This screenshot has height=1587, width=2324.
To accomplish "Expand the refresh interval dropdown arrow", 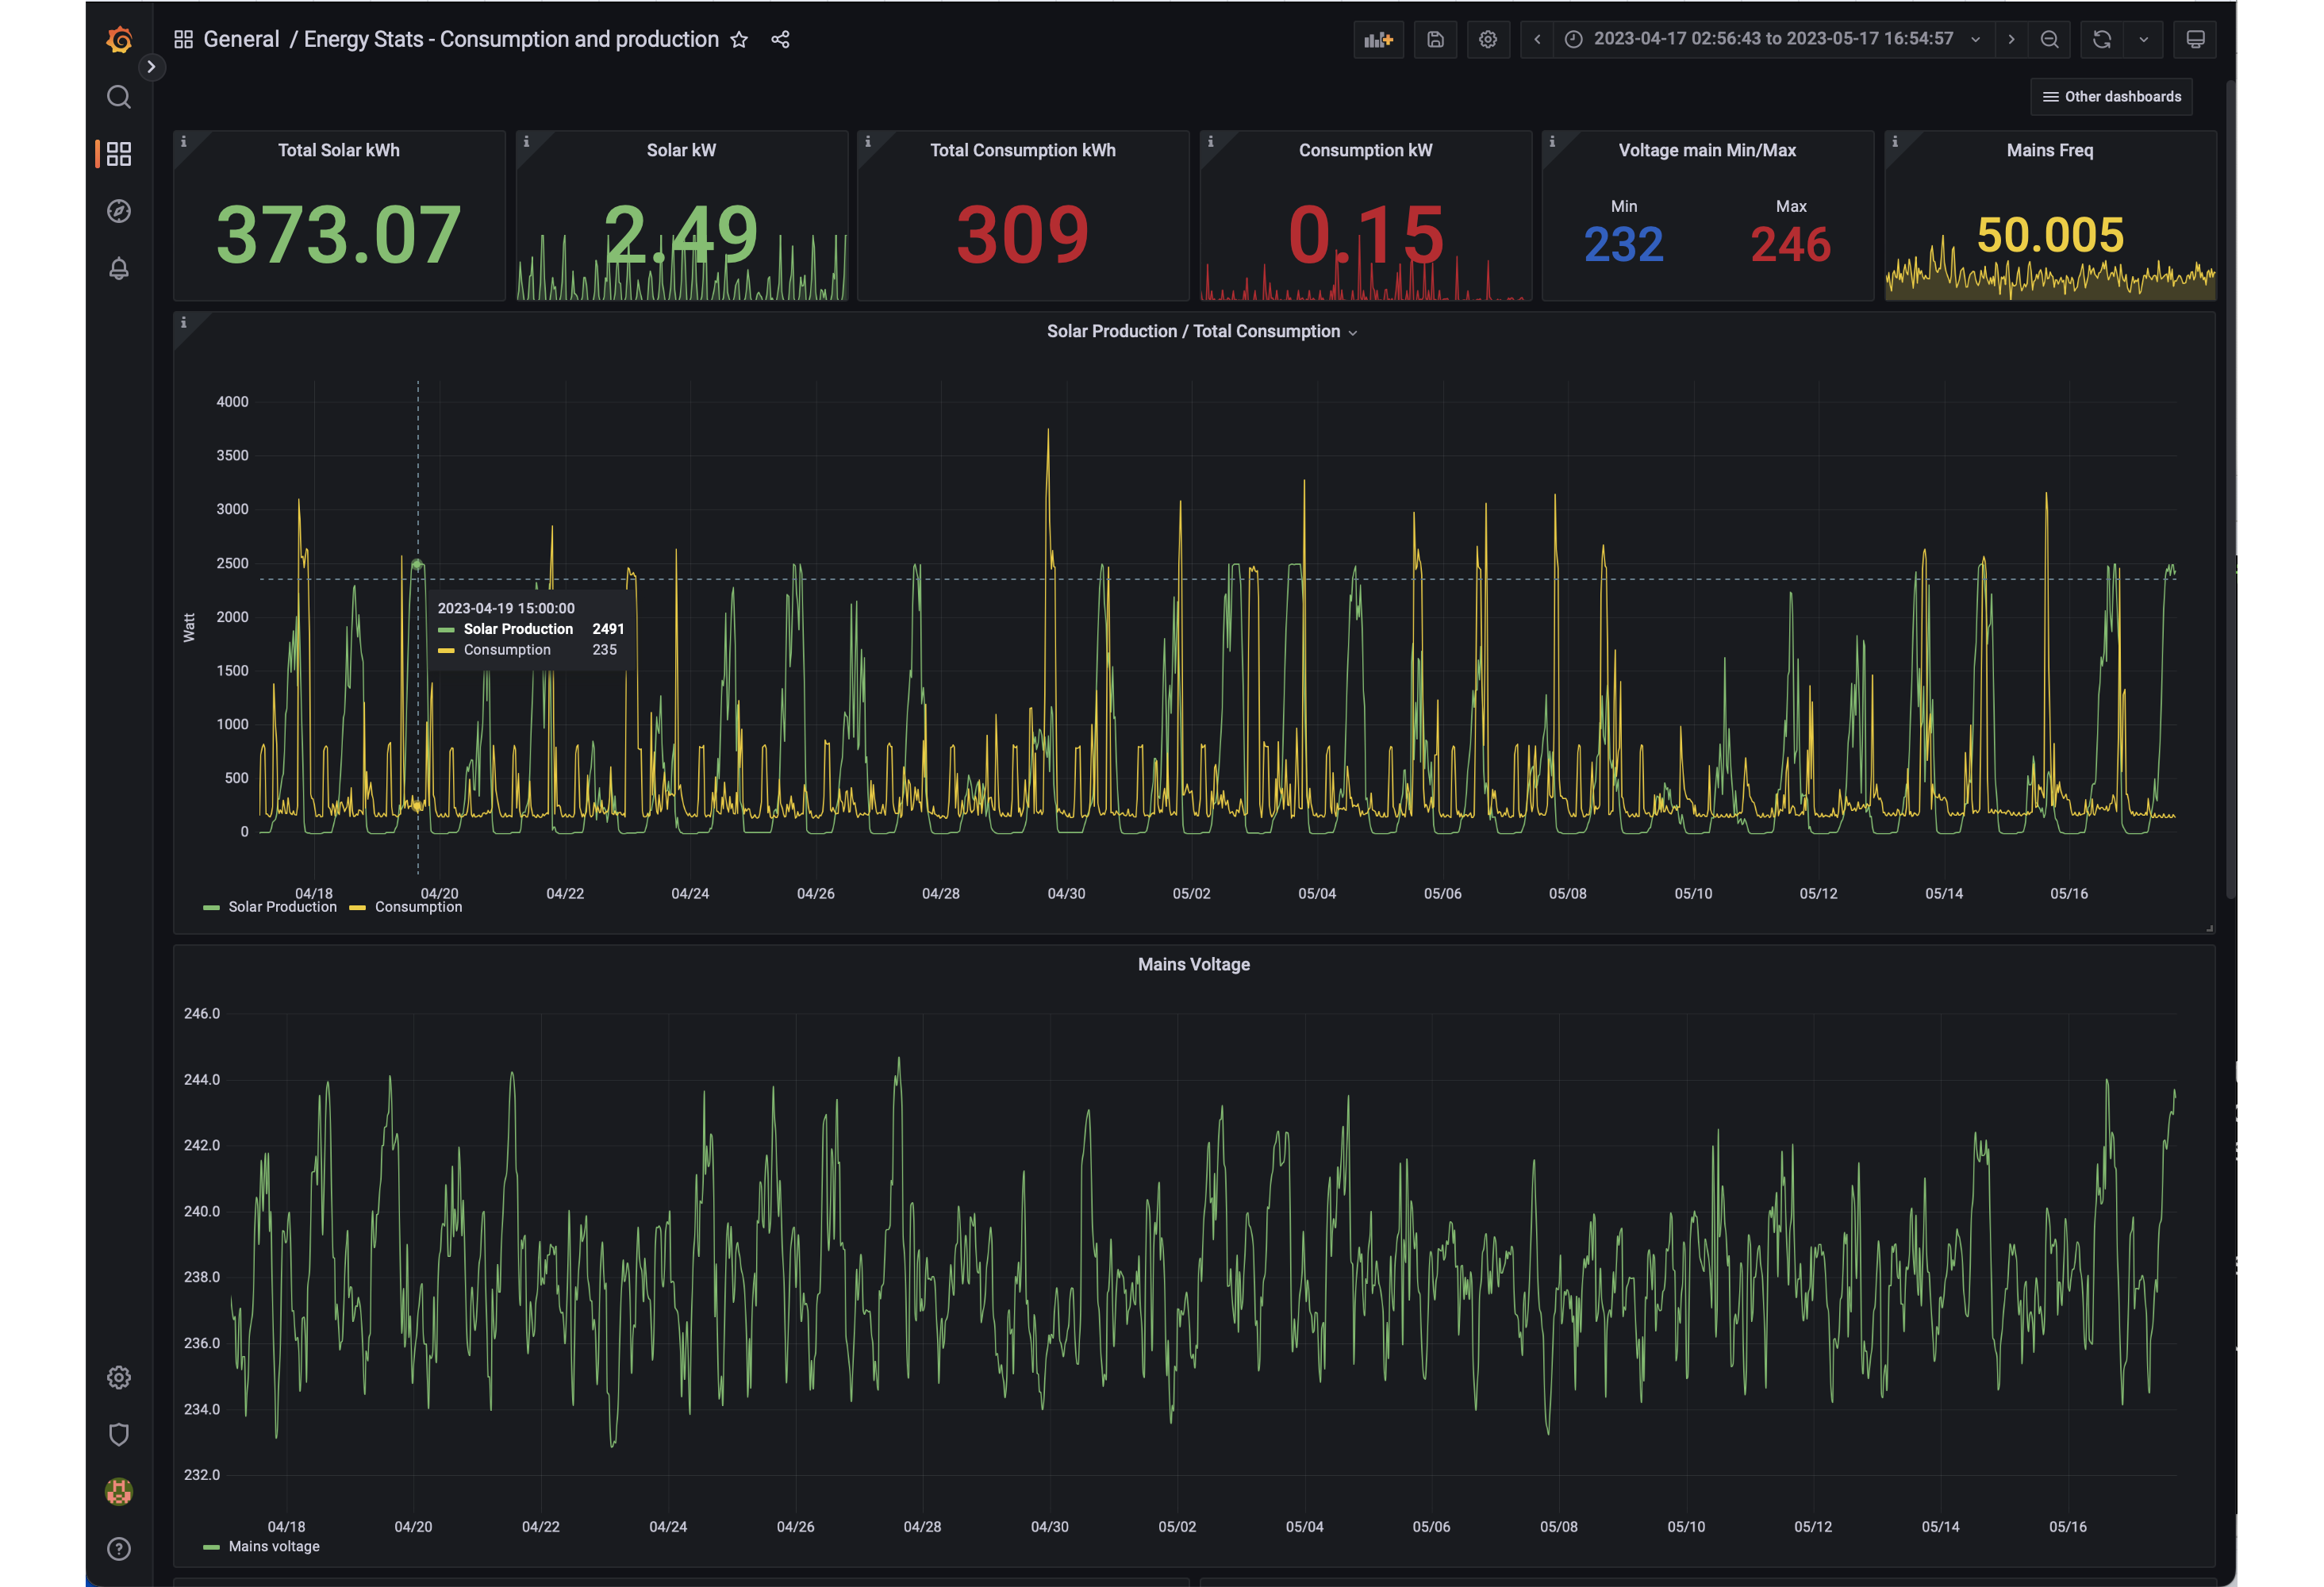I will 2143,39.
